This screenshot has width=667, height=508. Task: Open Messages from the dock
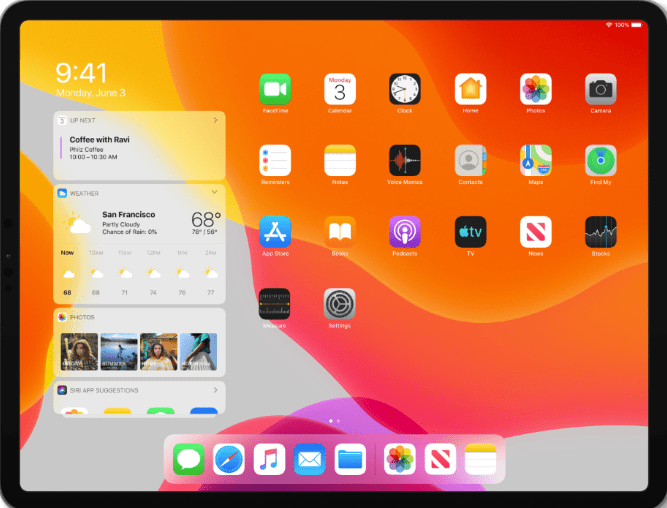189,460
